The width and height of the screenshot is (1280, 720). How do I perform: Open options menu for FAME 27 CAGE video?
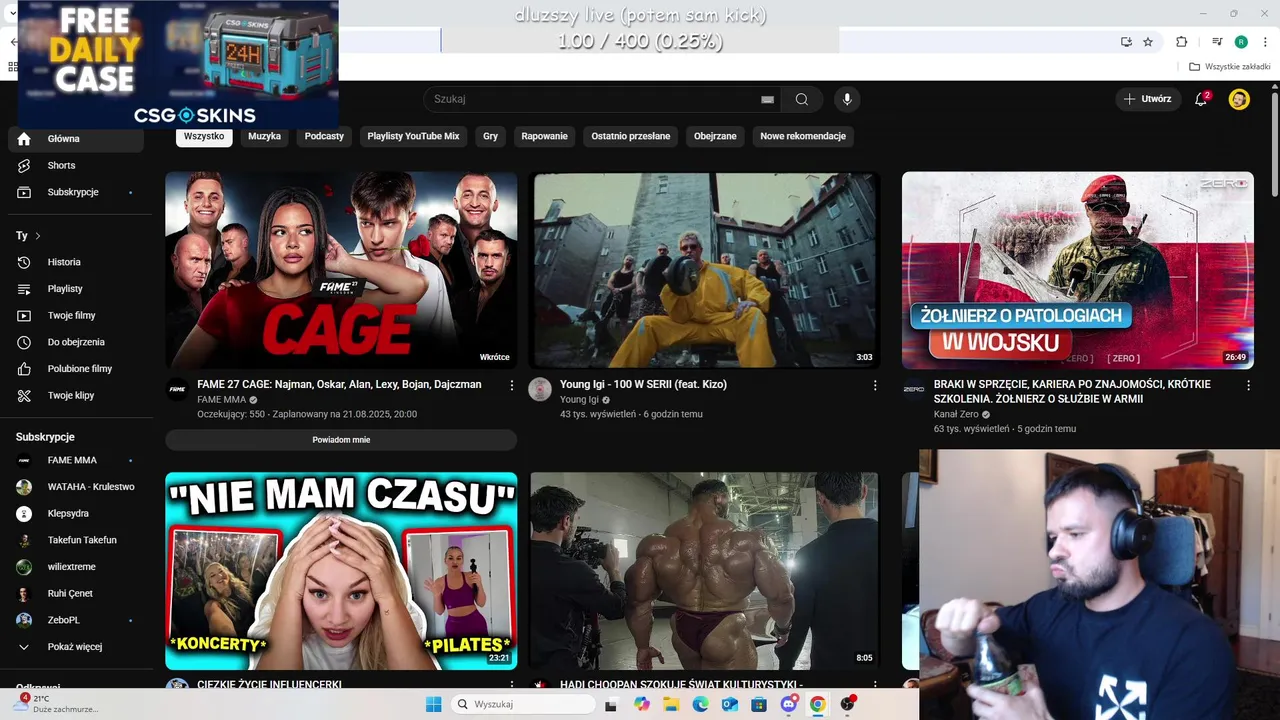tap(512, 385)
